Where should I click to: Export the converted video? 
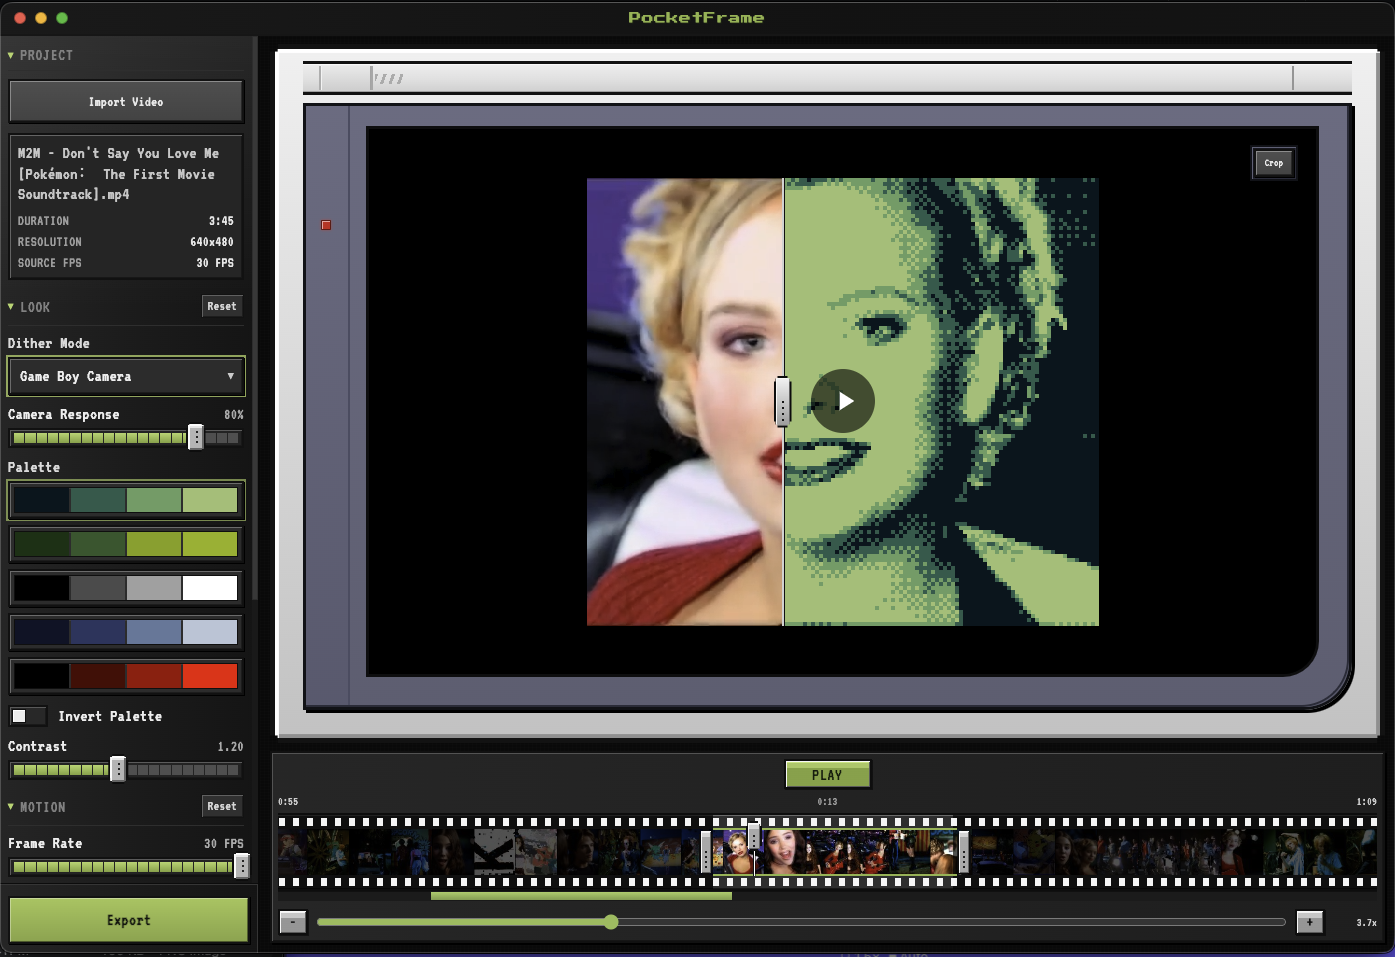pos(129,920)
